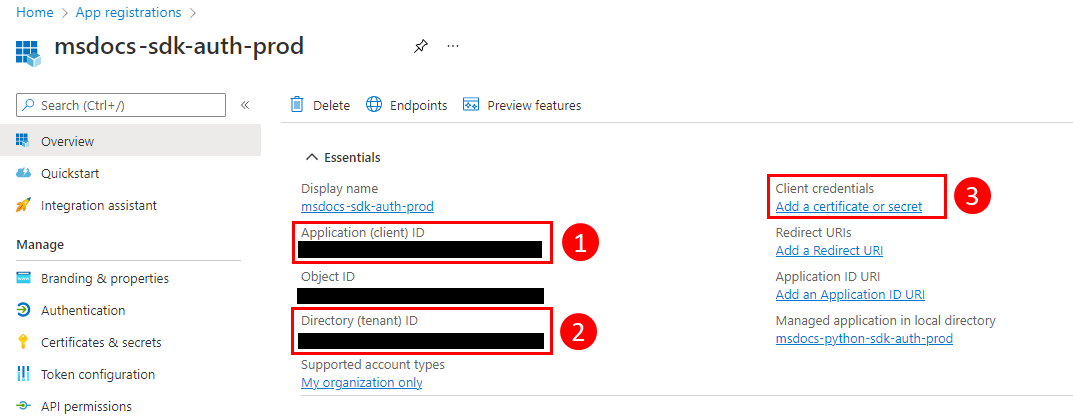Click the app registration grid icon

point(28,52)
